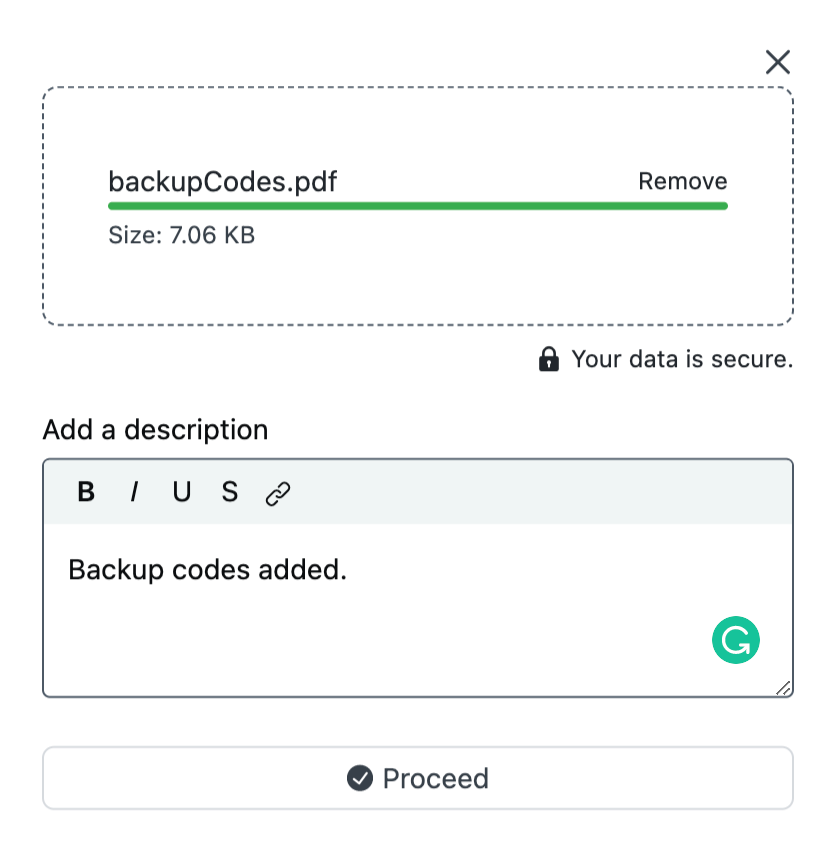Click the description box resize handle
Screen dimensions: 838x860
pos(783,687)
